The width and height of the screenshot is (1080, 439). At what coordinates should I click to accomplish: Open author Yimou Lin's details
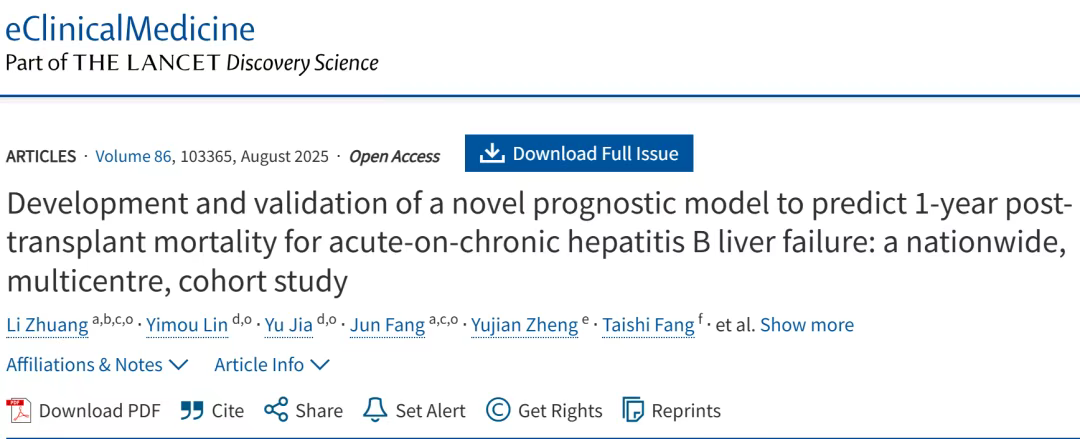(x=187, y=325)
